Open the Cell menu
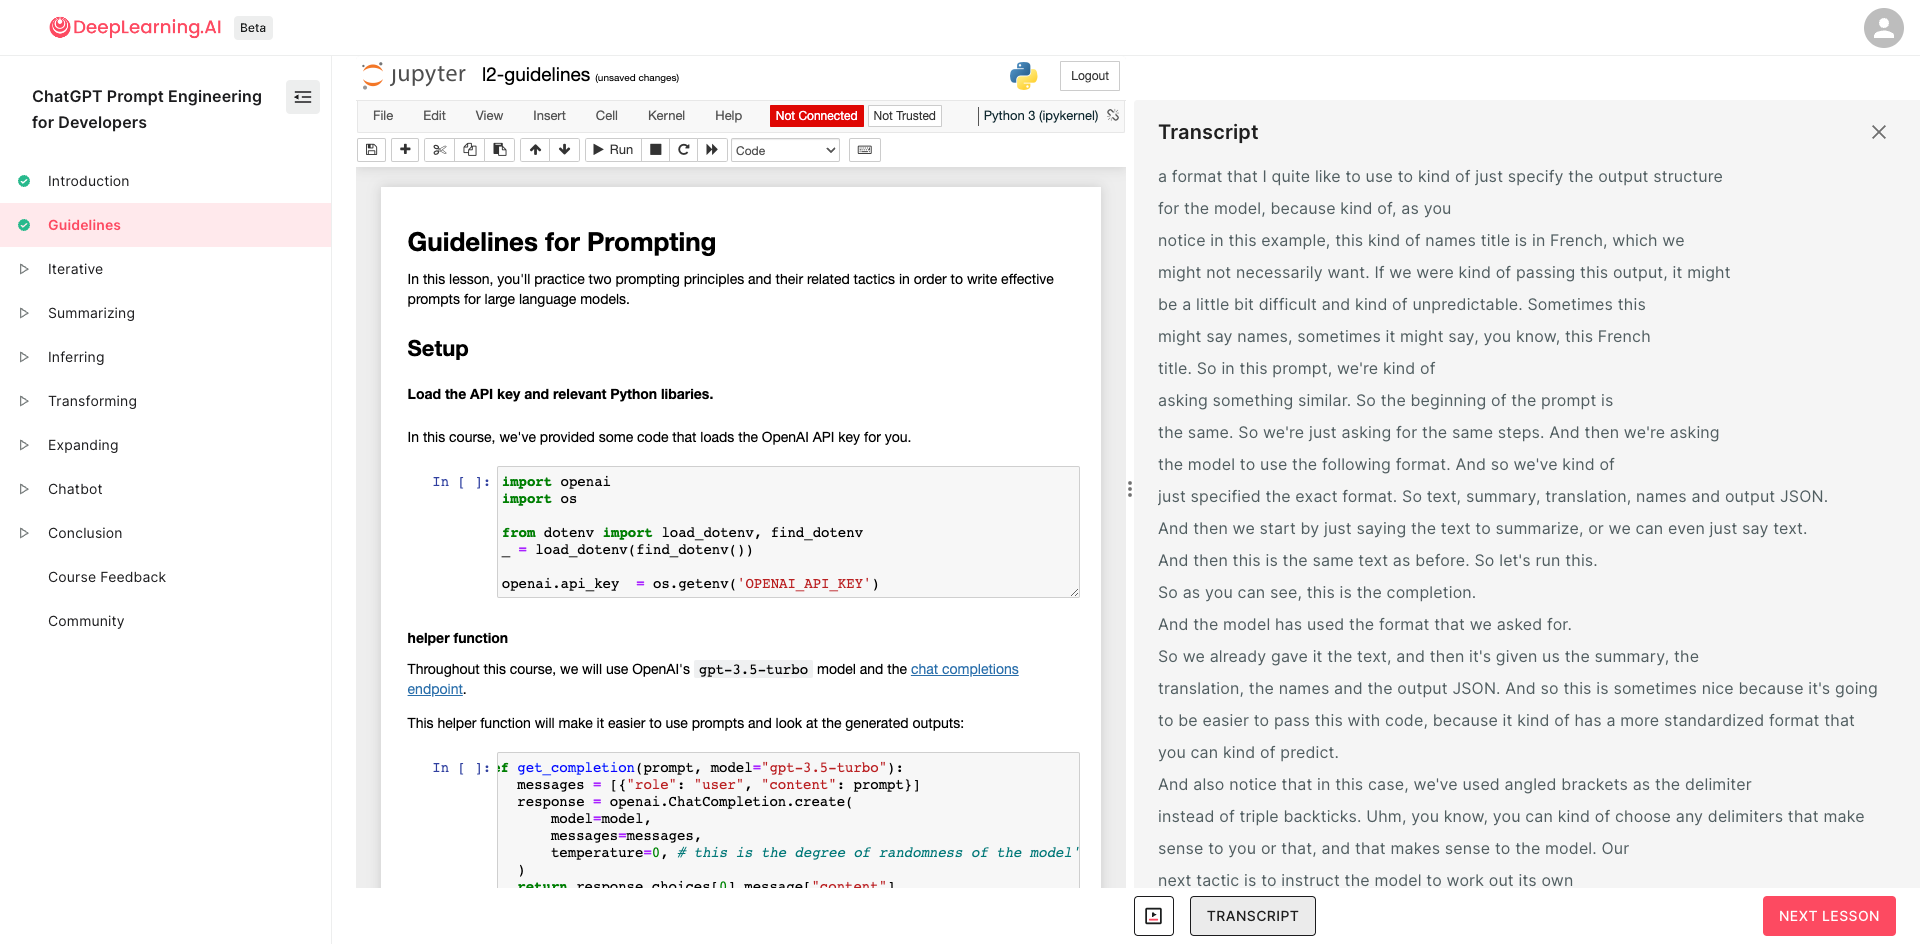 [607, 116]
